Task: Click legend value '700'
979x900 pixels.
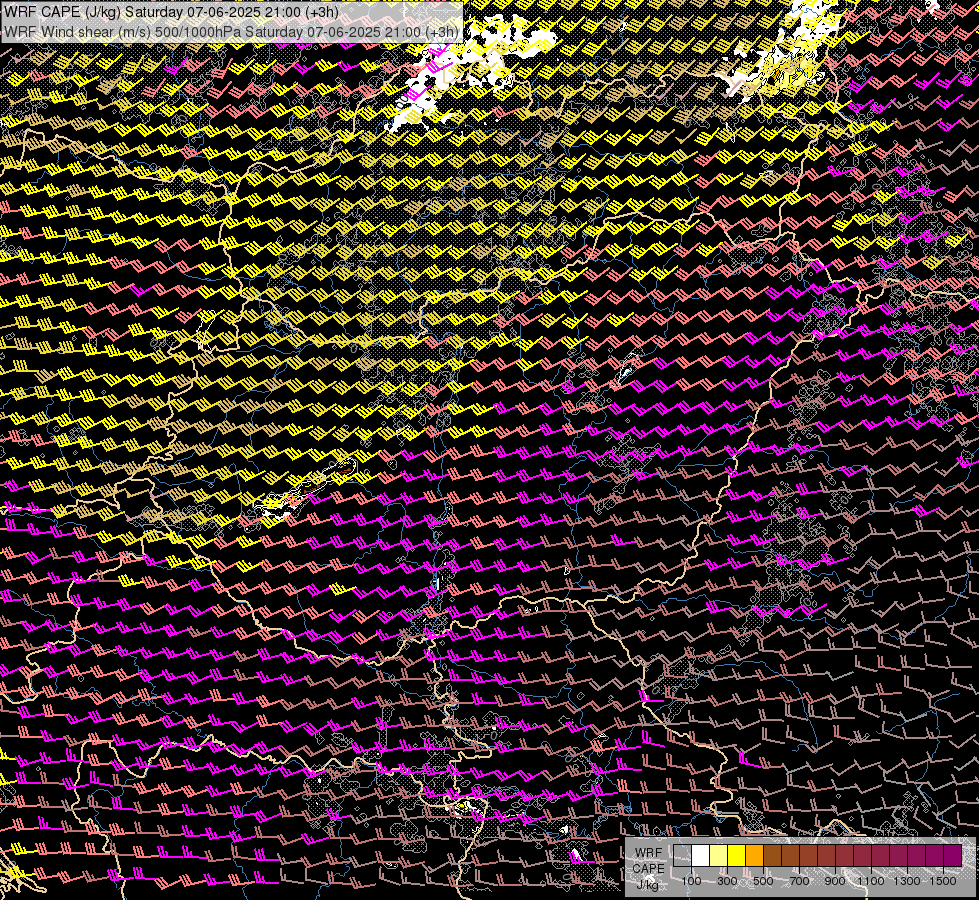Action: click(799, 881)
